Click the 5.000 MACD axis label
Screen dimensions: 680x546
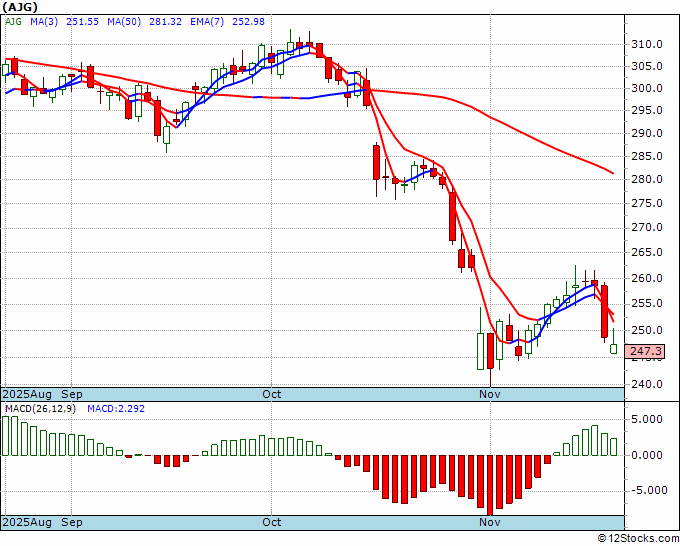pyautogui.click(x=646, y=419)
